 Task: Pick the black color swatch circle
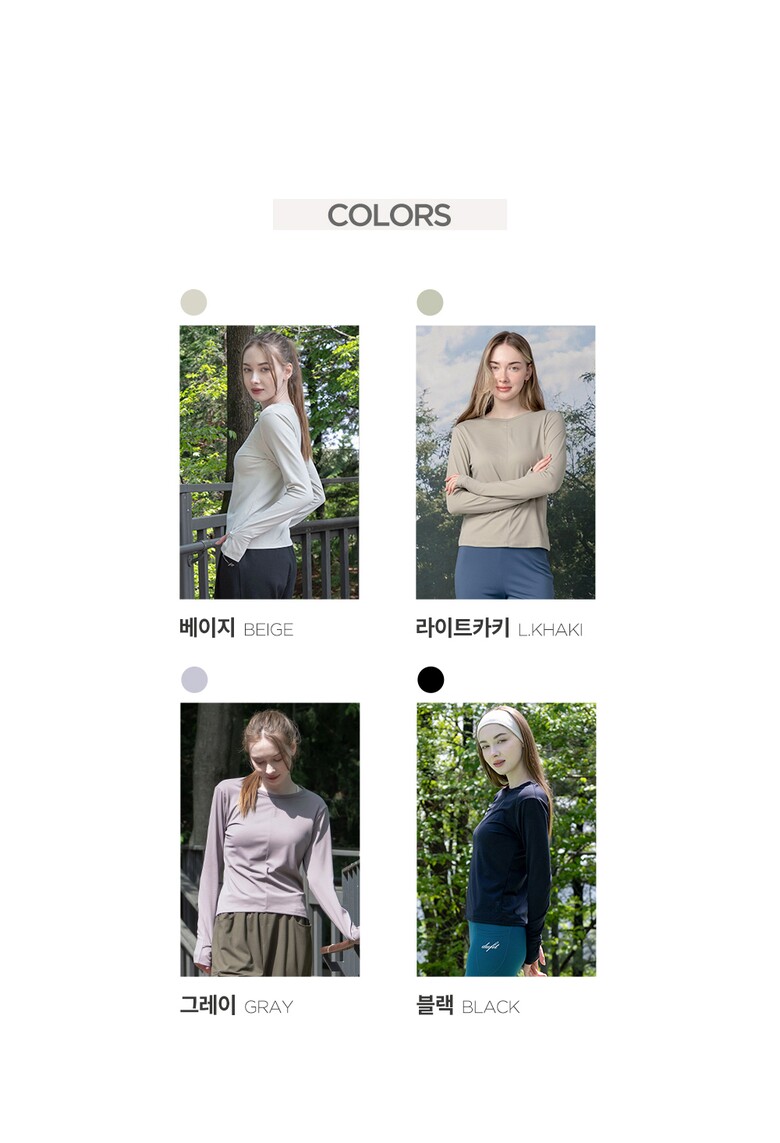pyautogui.click(x=430, y=679)
